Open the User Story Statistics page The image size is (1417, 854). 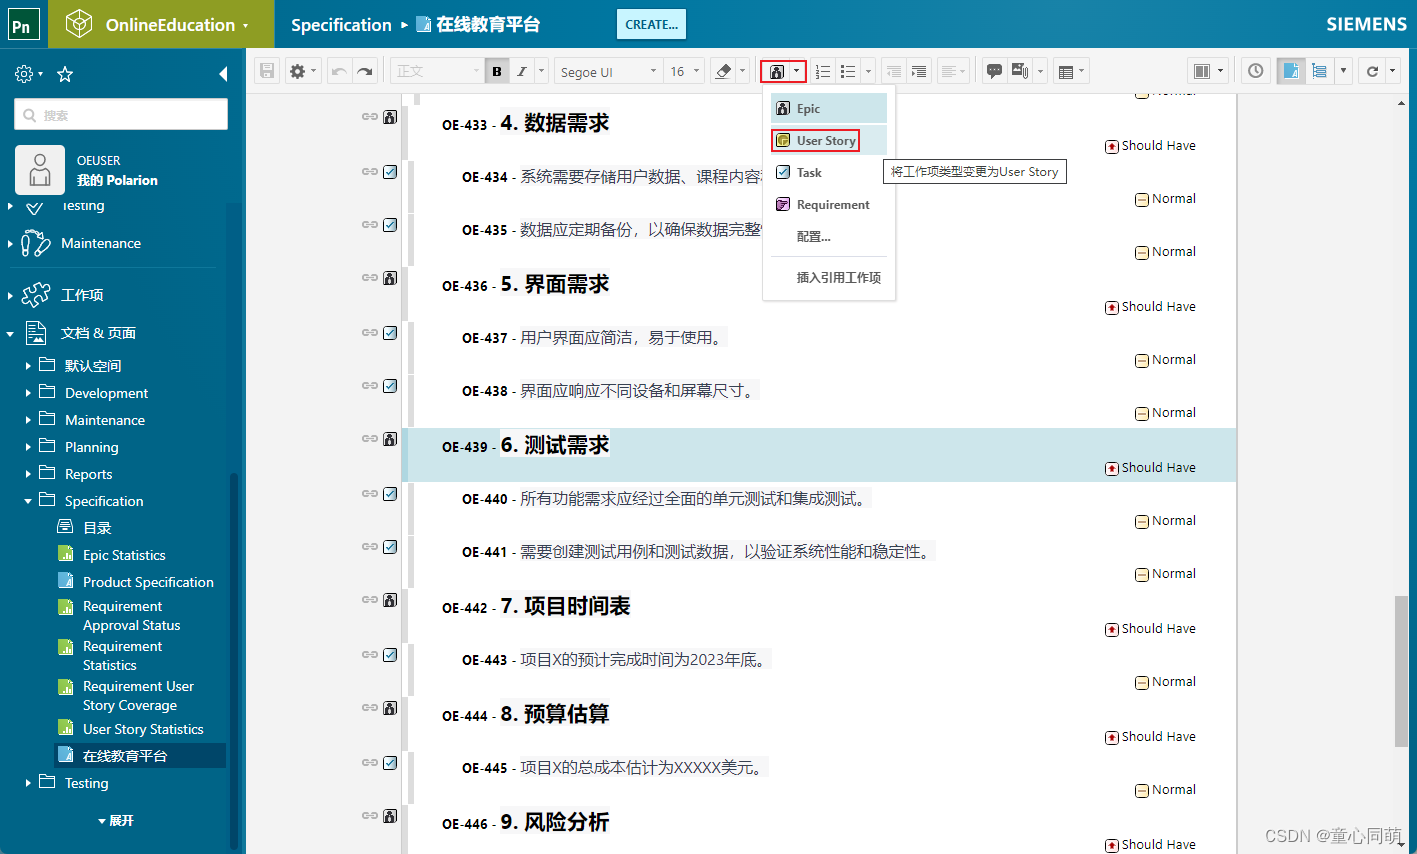coord(141,728)
